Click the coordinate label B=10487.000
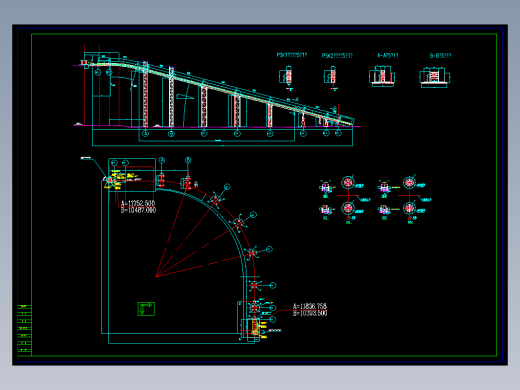 138,210
